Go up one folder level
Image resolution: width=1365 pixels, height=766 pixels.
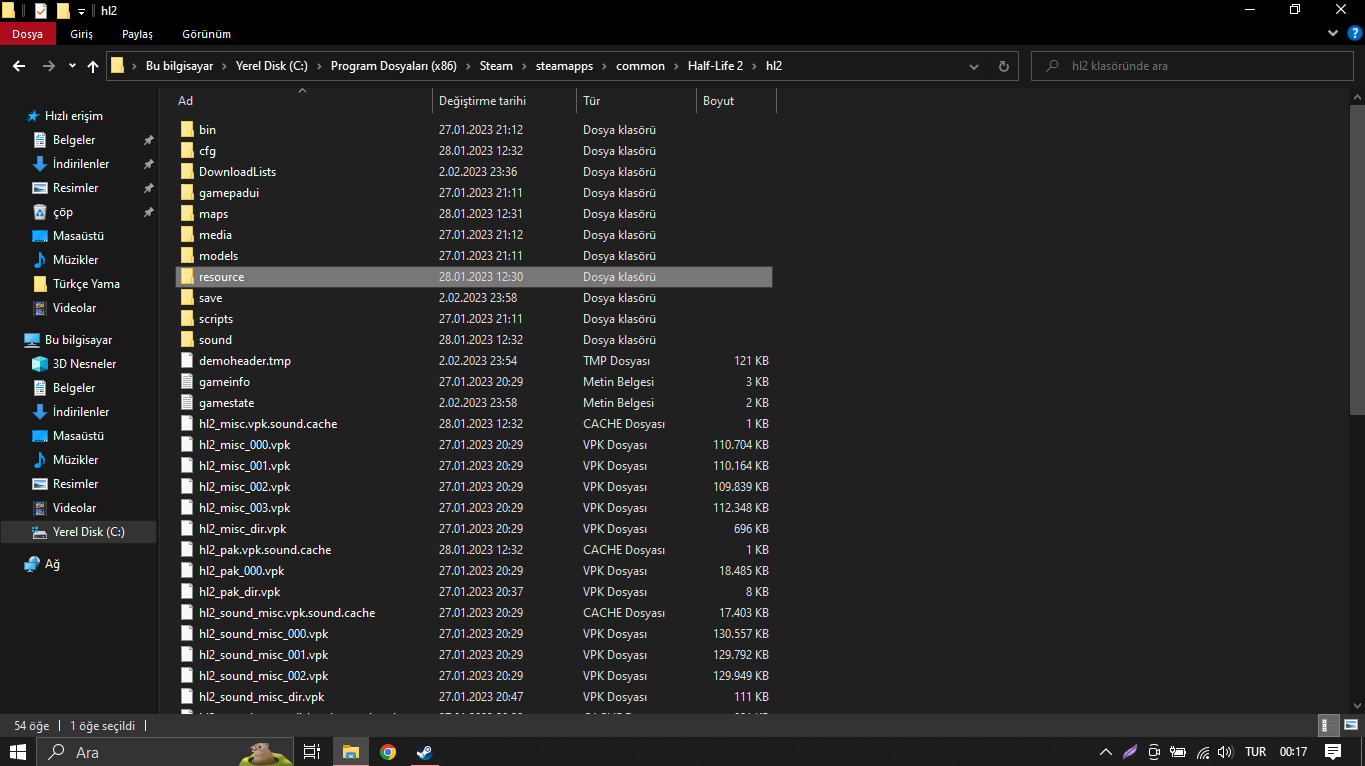click(x=93, y=66)
